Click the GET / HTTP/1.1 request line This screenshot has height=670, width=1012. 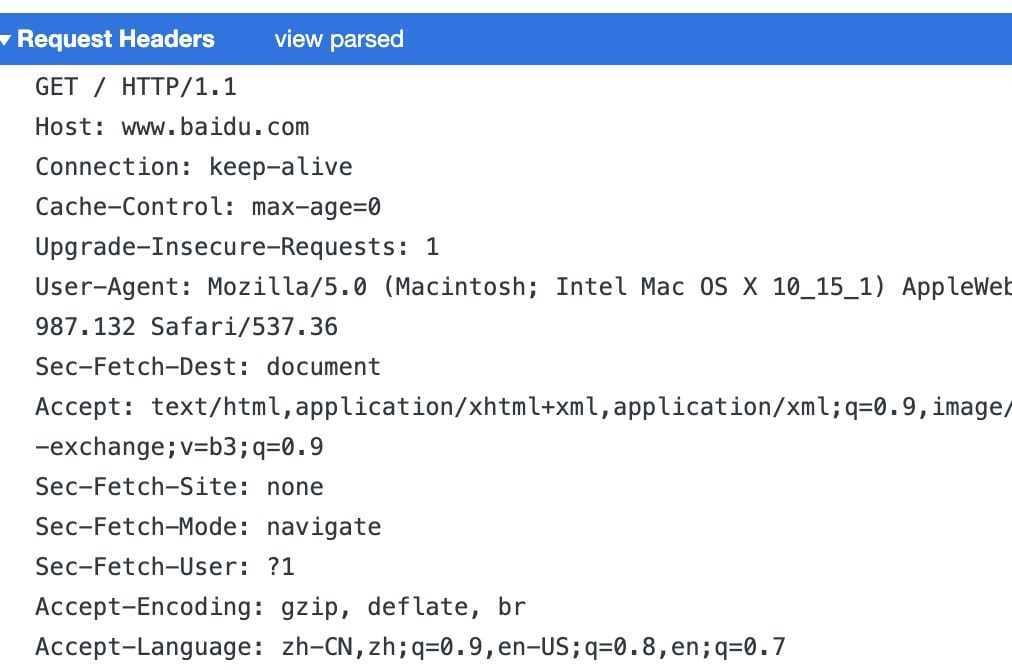tap(136, 86)
